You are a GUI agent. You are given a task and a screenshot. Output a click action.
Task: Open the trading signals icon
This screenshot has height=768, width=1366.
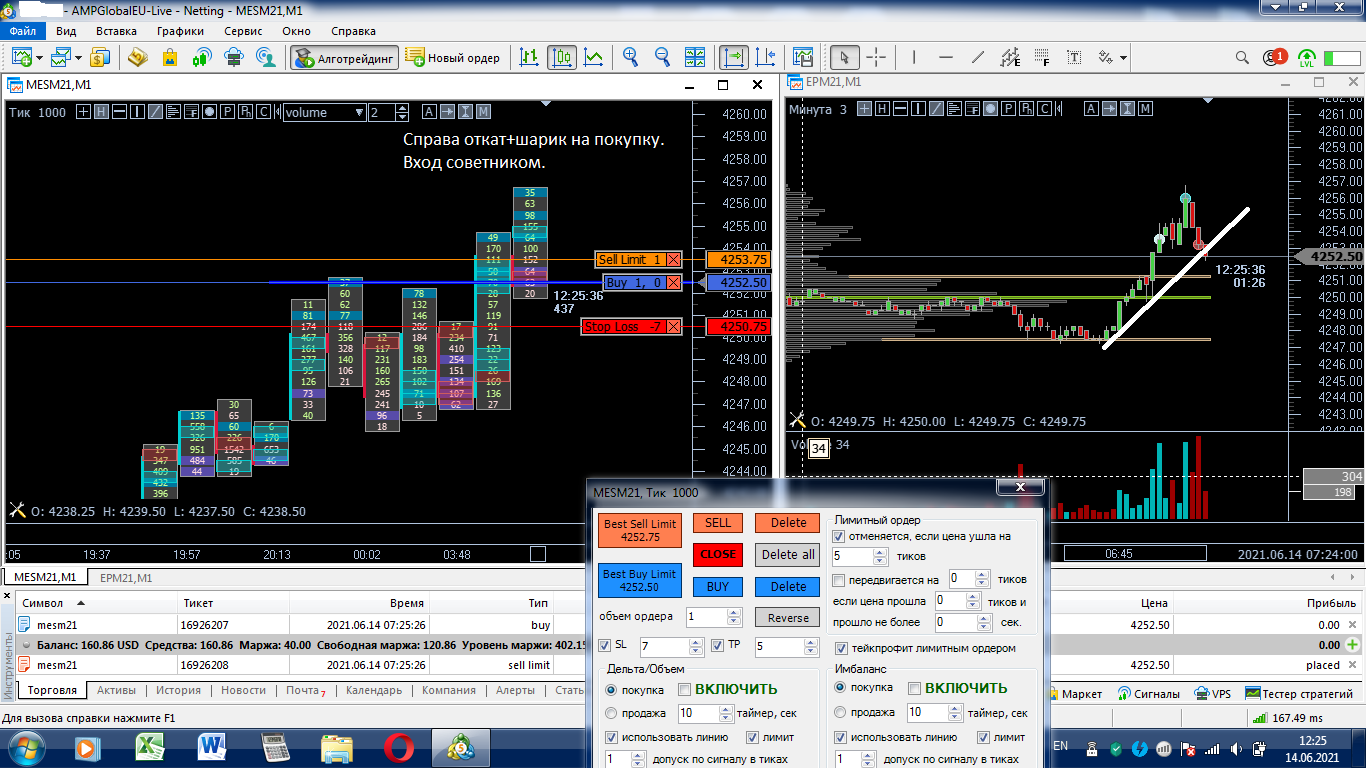pyautogui.click(x=201, y=58)
